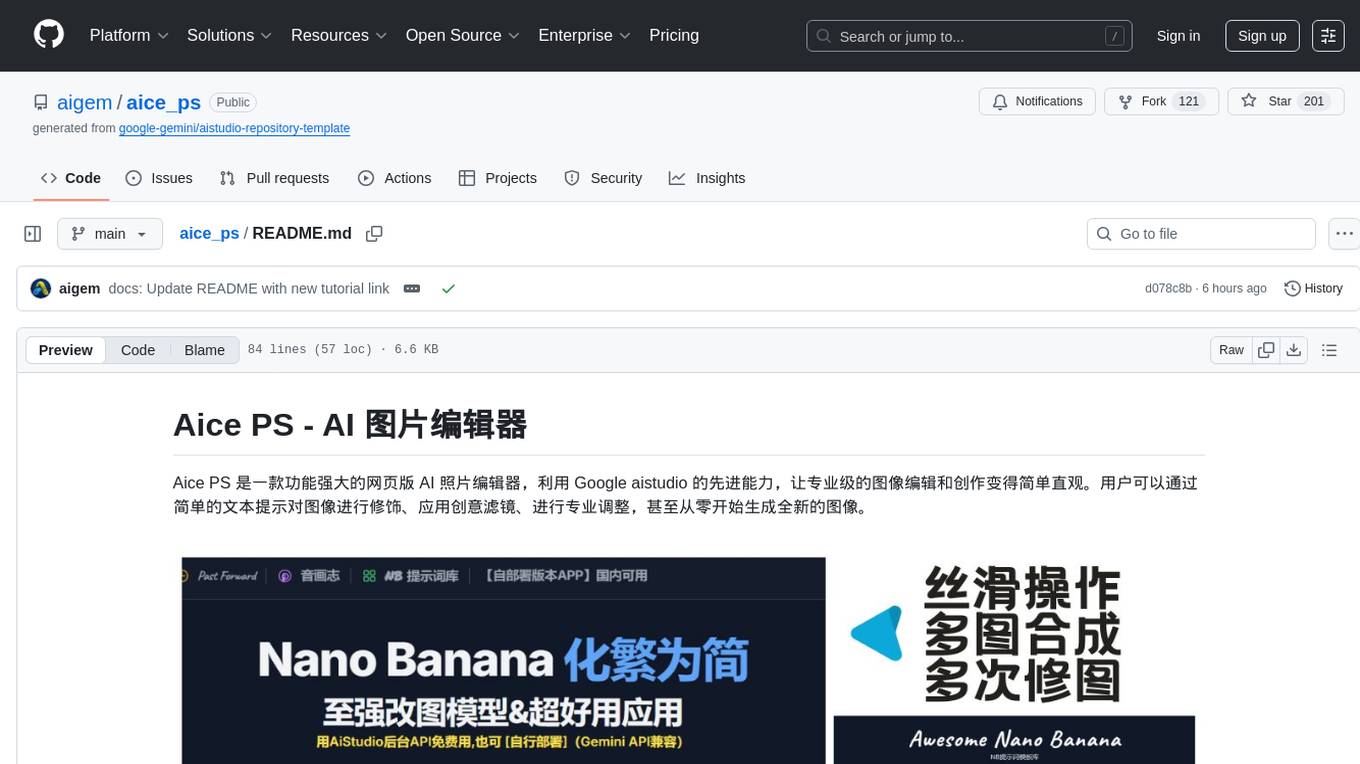
Task: Open the aice_ps repository link
Action: (163, 102)
